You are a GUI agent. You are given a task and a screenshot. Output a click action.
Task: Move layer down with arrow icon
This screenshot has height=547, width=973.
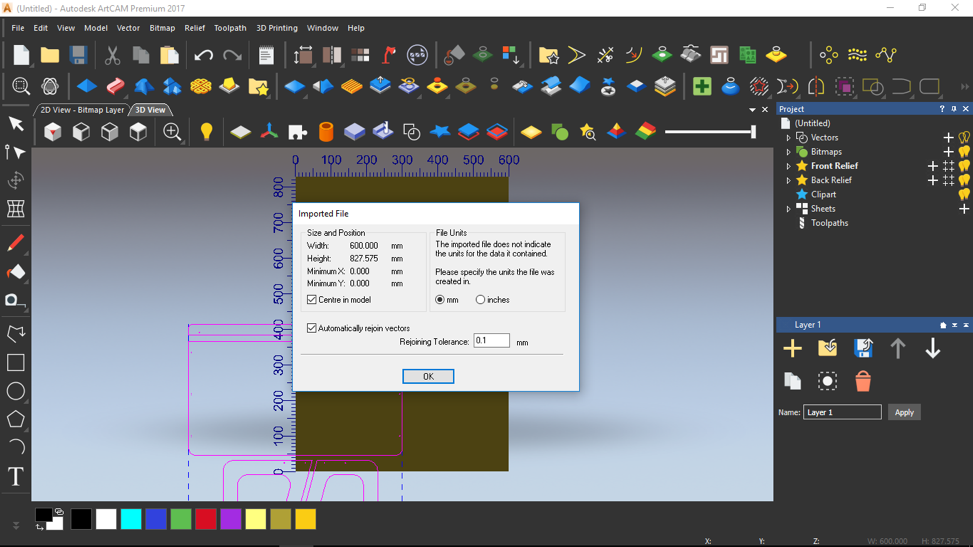pyautogui.click(x=933, y=348)
